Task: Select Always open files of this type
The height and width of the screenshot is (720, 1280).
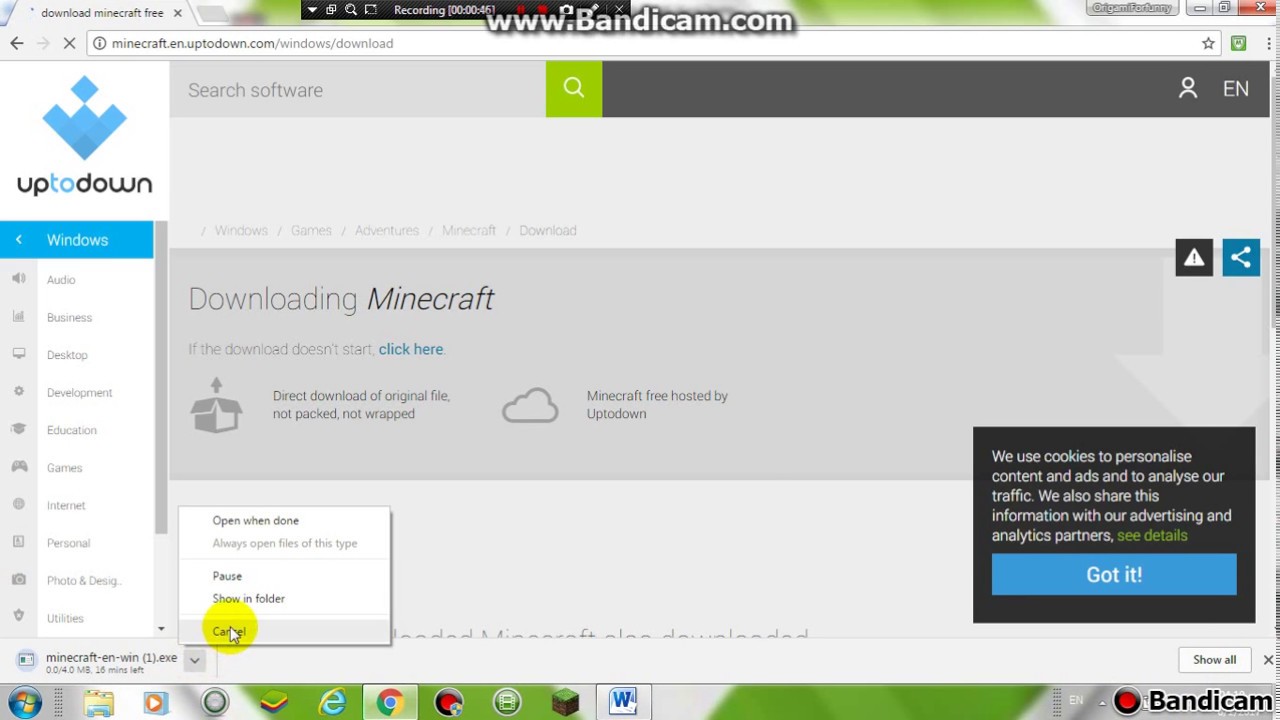Action: [x=284, y=543]
